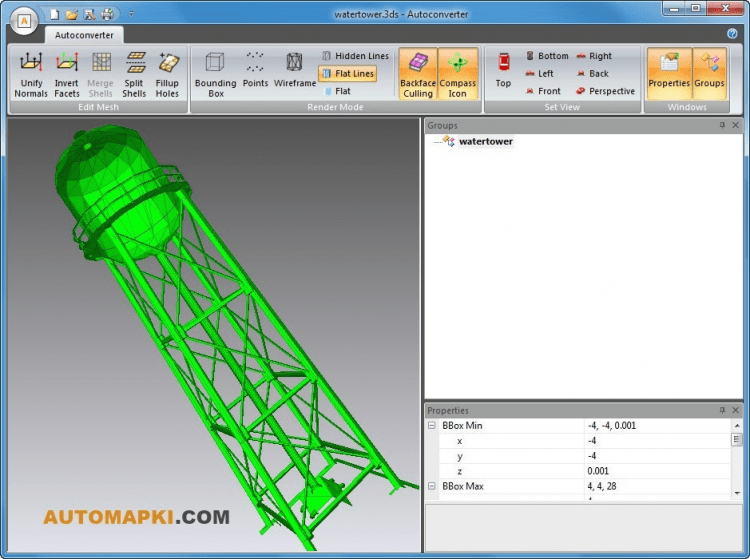Select Hidden Lines render mode
This screenshot has height=559, width=750.
click(x=355, y=56)
